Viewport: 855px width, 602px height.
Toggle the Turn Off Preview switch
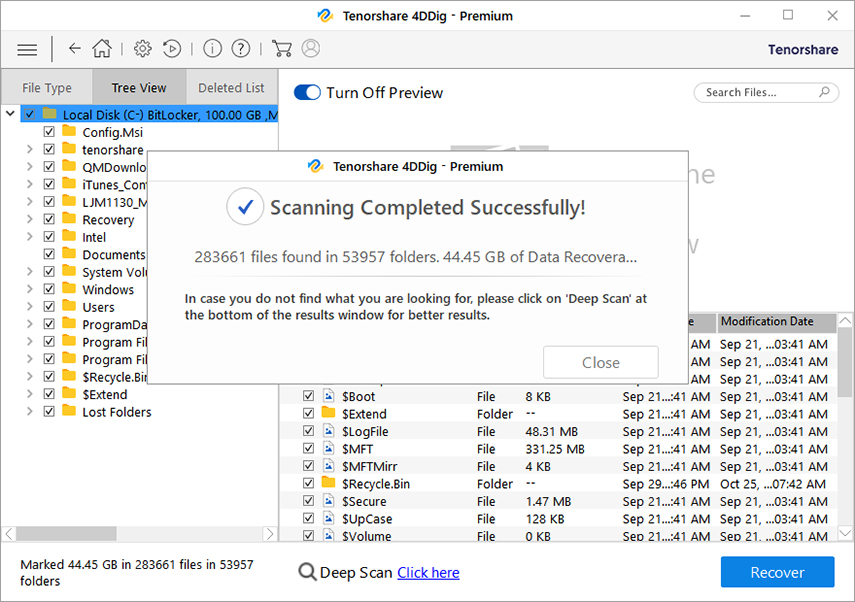point(307,92)
